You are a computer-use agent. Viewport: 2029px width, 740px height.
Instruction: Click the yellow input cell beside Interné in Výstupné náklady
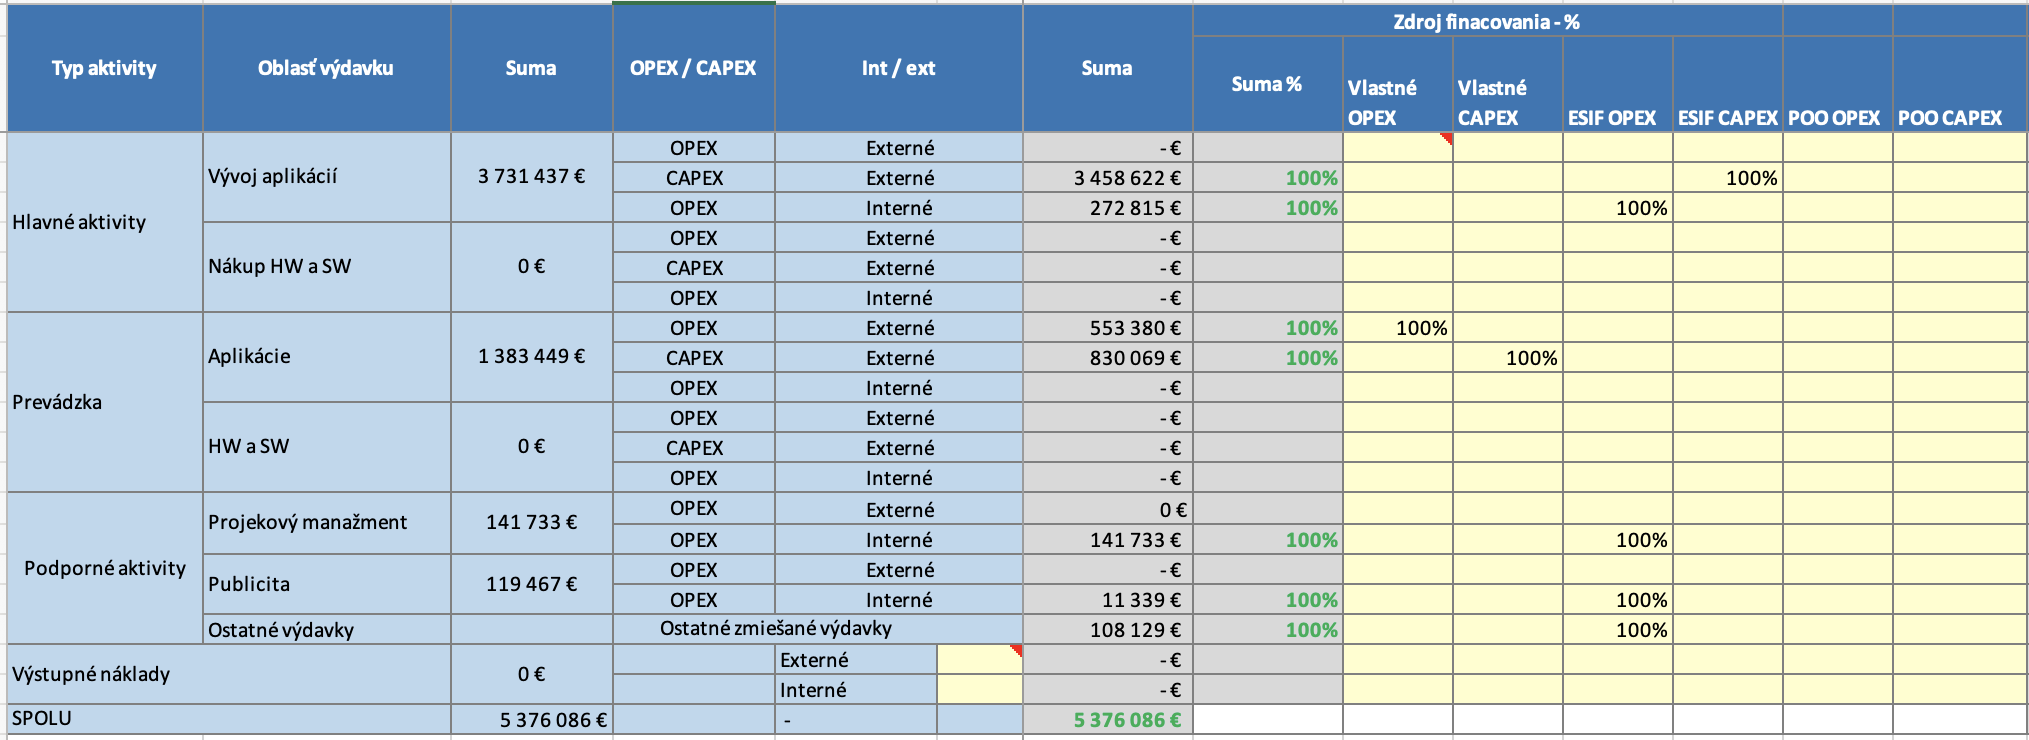click(x=979, y=690)
